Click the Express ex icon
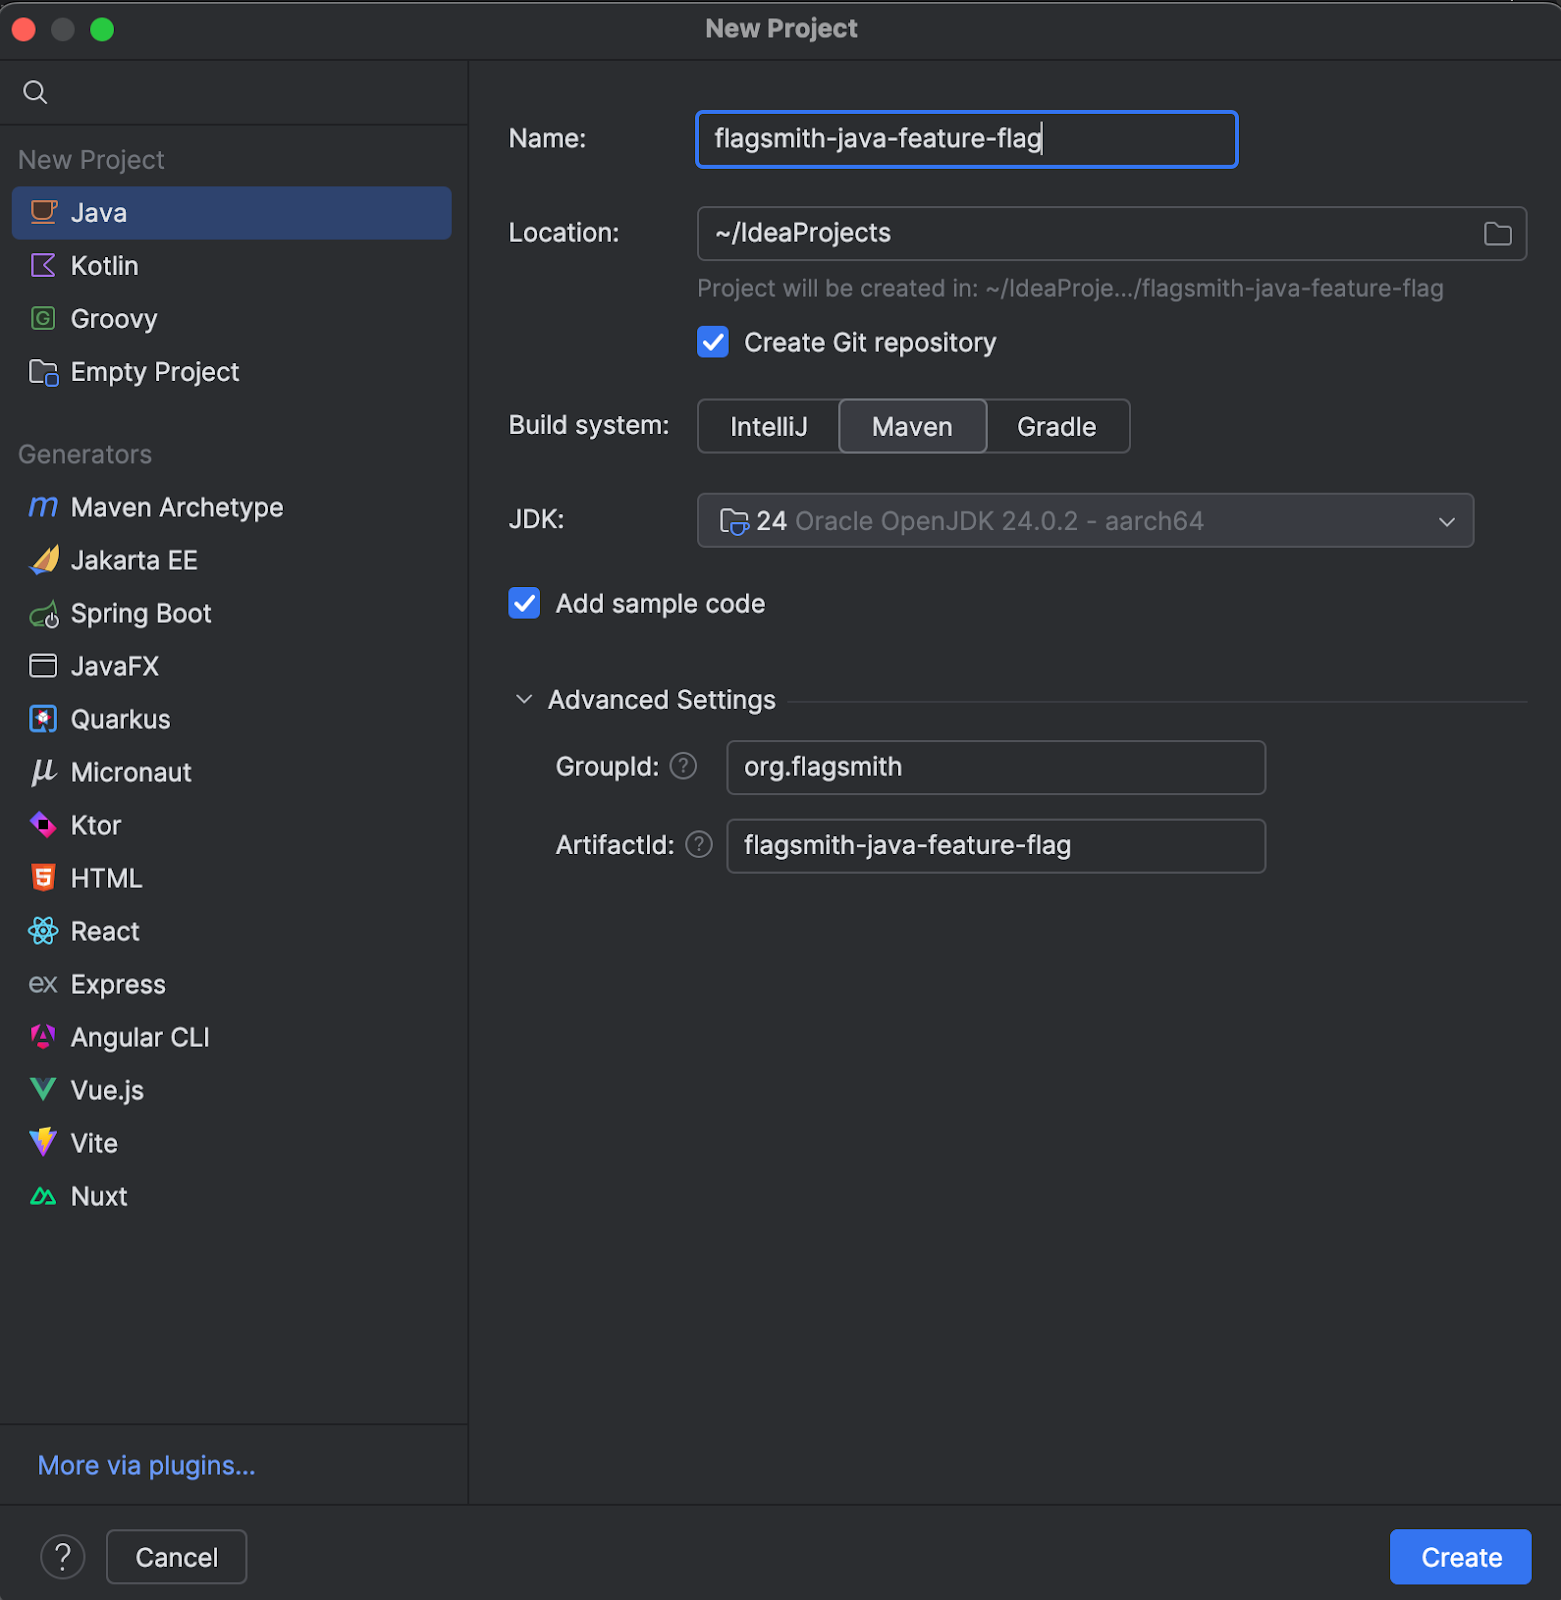1561x1600 pixels. (x=43, y=984)
